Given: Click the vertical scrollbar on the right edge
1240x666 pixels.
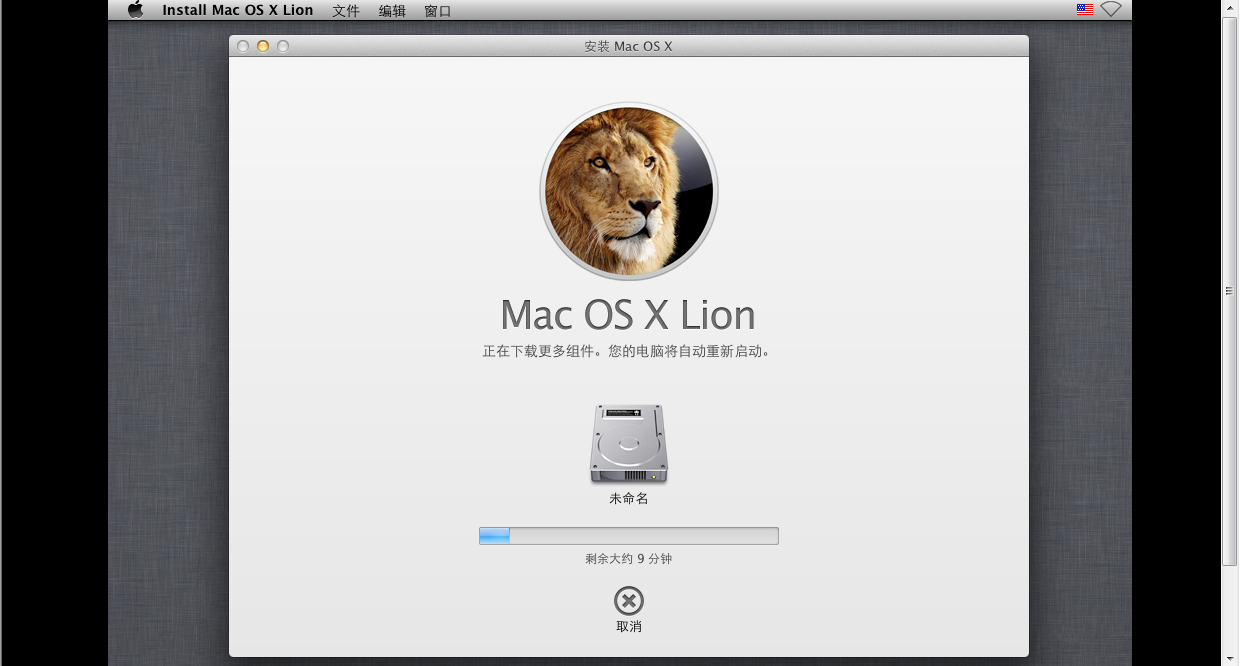Looking at the screenshot, I should point(1230,291).
